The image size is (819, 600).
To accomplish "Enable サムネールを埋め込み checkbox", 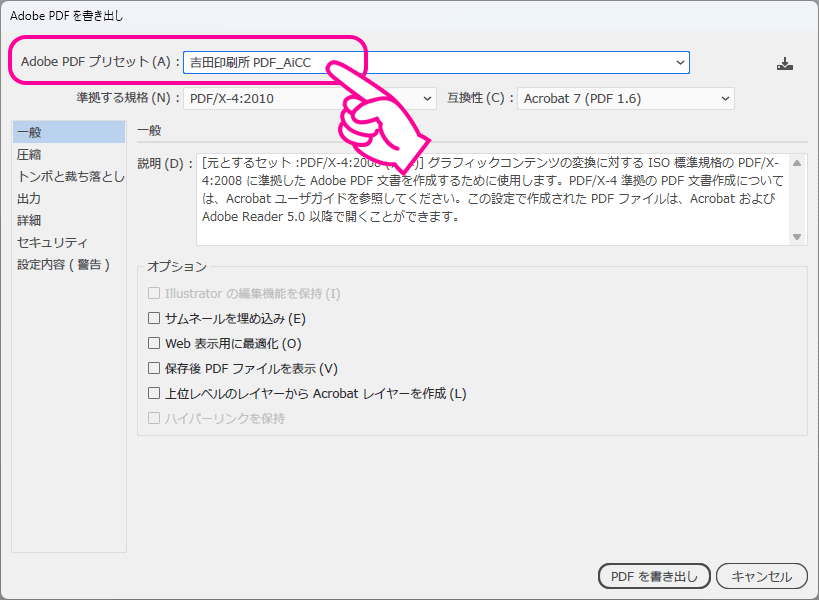I will pos(154,318).
